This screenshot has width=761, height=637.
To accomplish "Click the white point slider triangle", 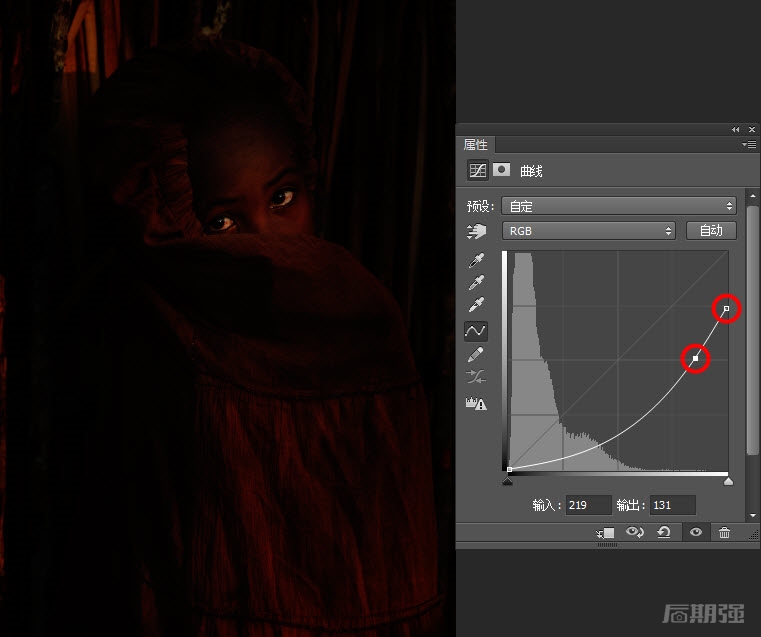I will point(728,481).
